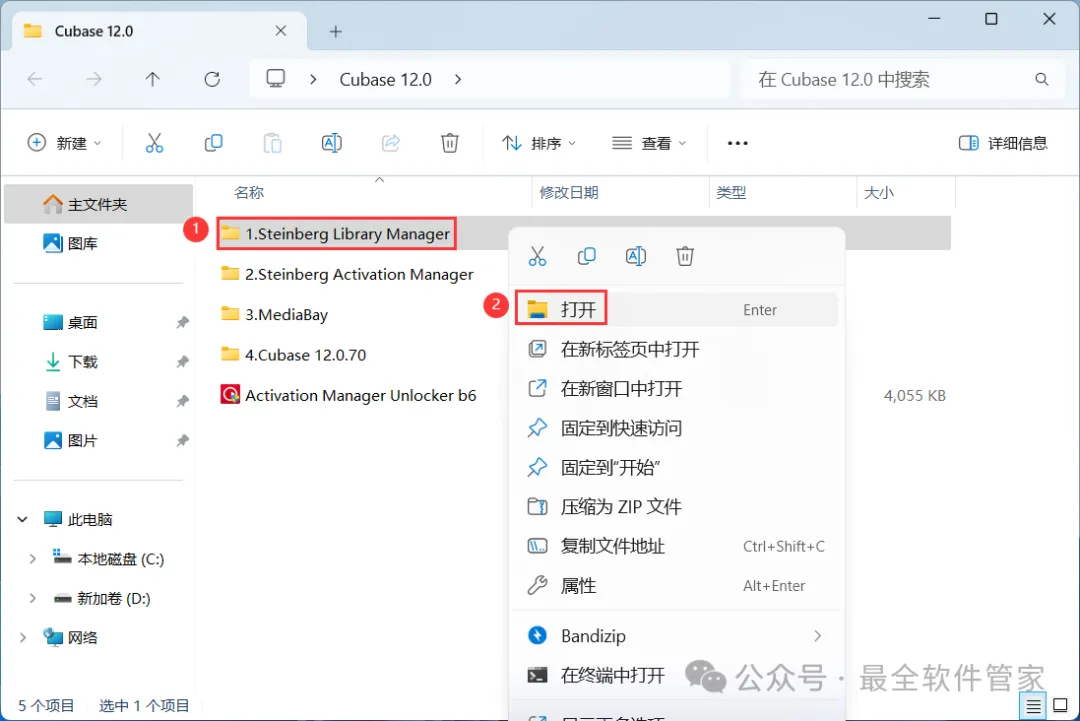Switch to large thumbnails view icon in status bar
The image size is (1080, 721).
(x=1061, y=706)
